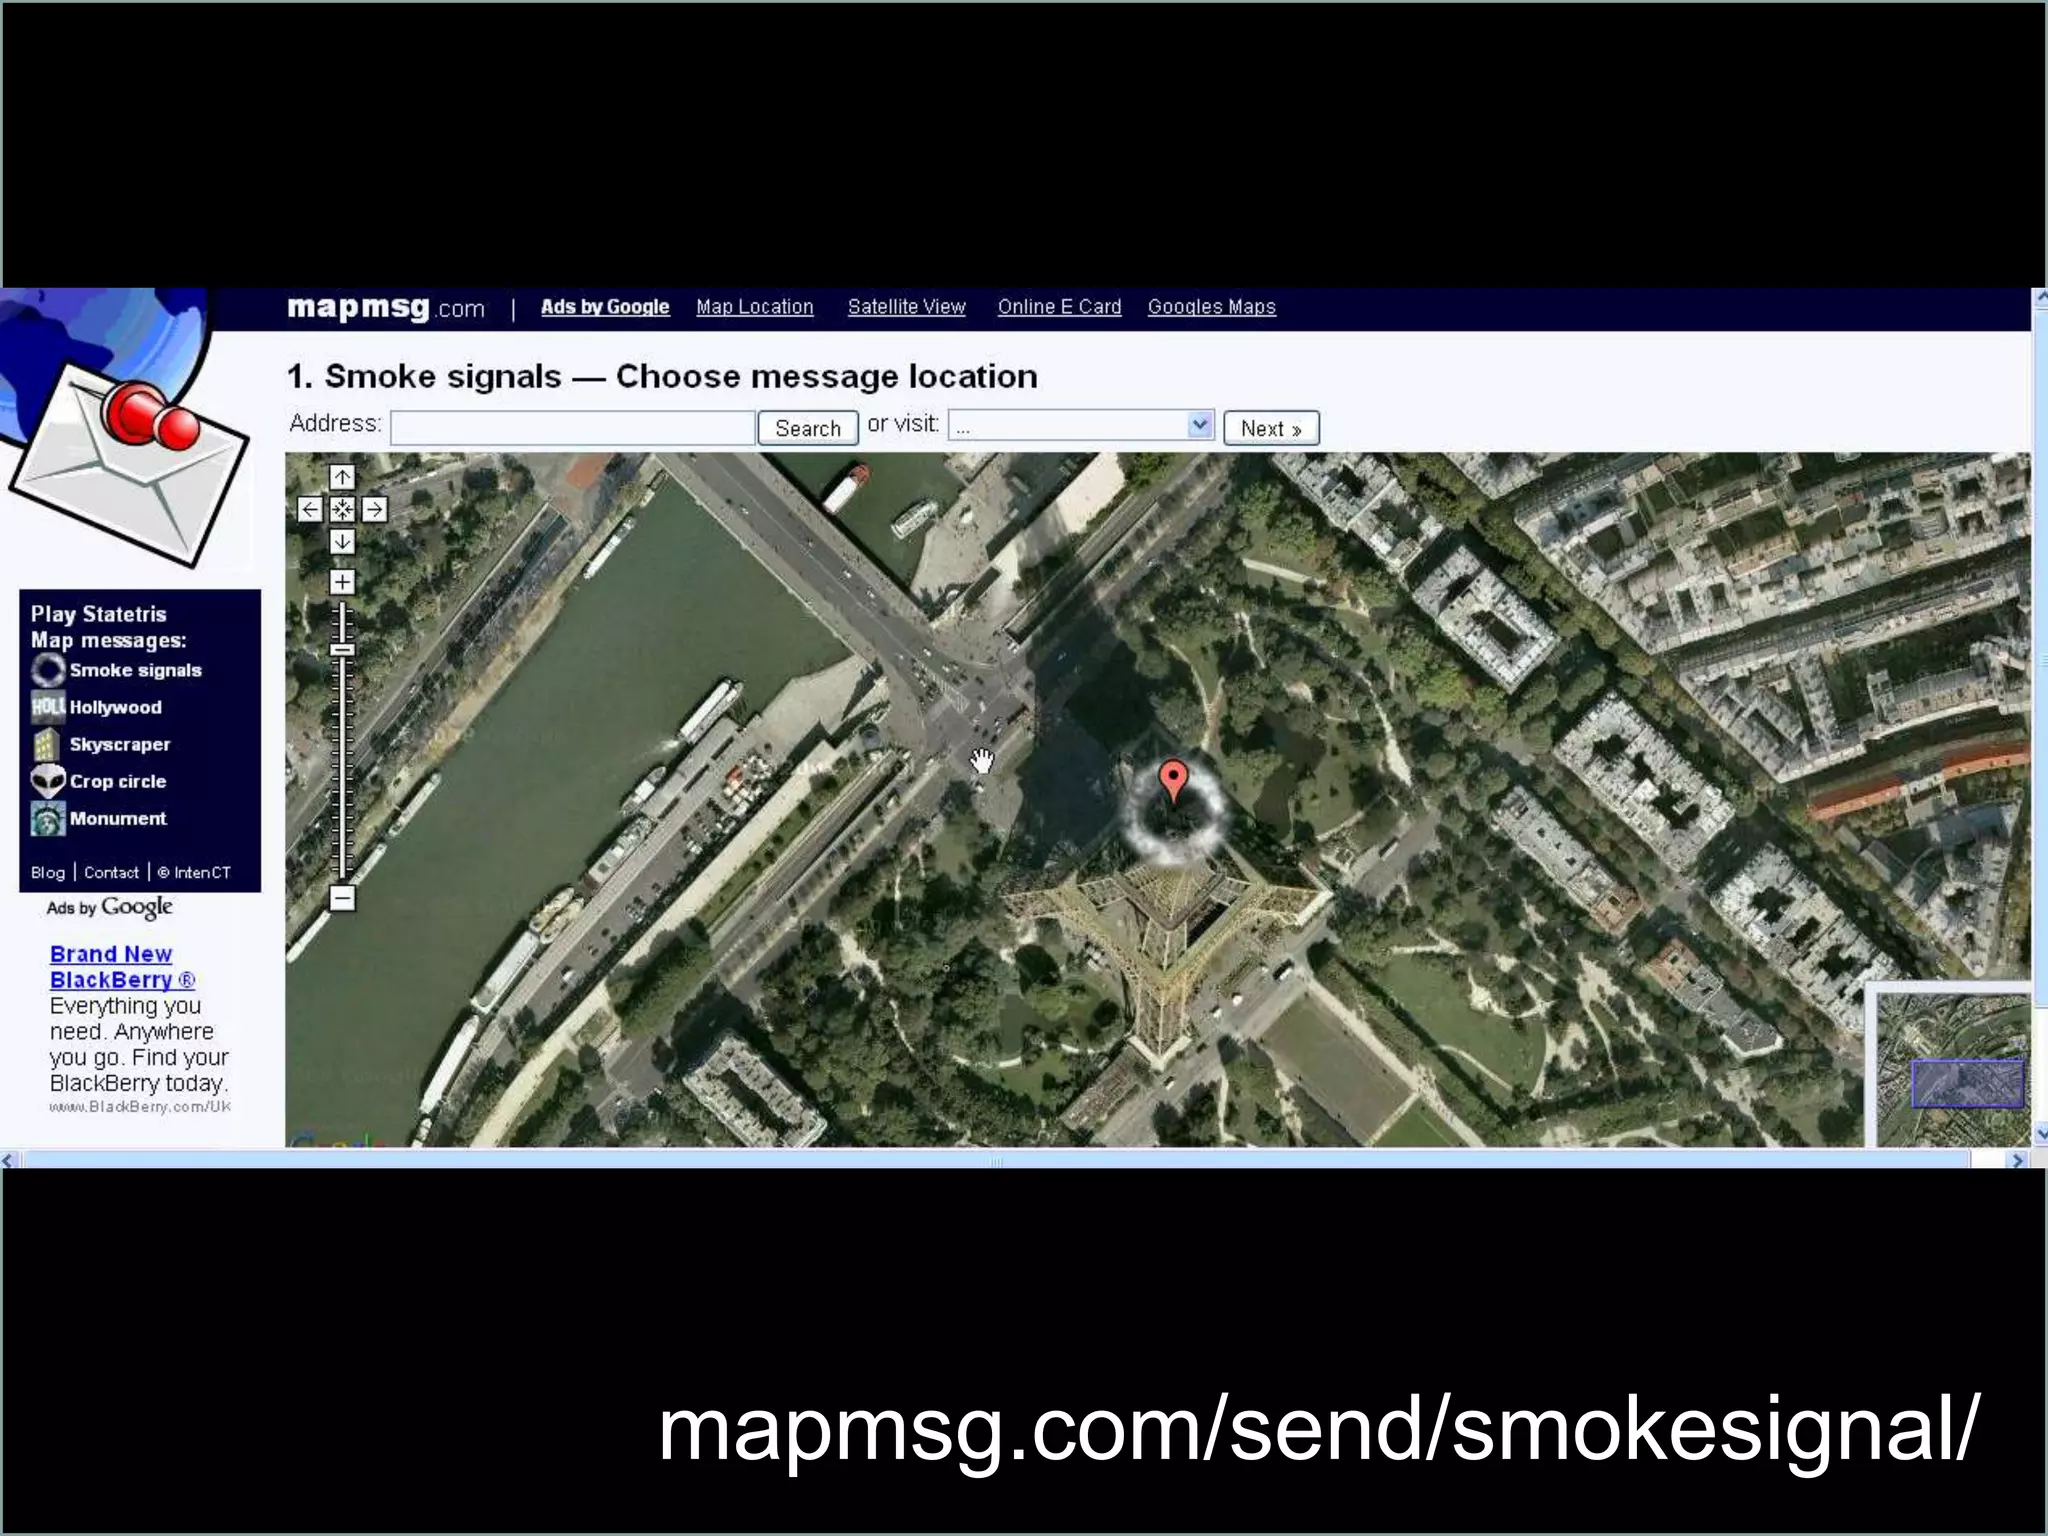Click the Crop circle alien icon
The width and height of the screenshot is (2048, 1536).
pyautogui.click(x=47, y=781)
